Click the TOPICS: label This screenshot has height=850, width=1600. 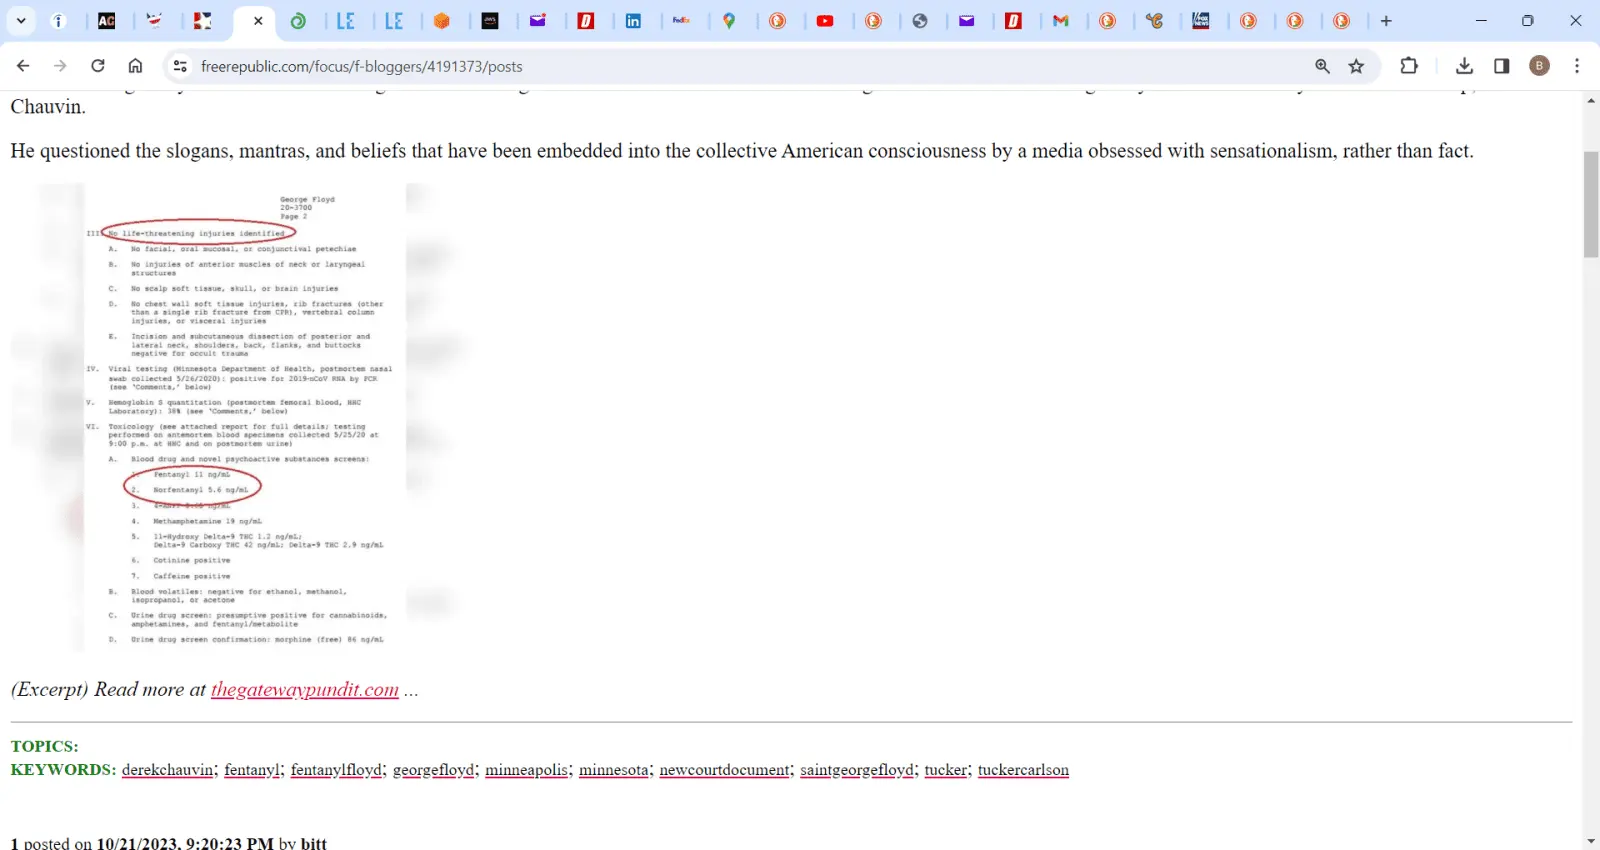[44, 746]
